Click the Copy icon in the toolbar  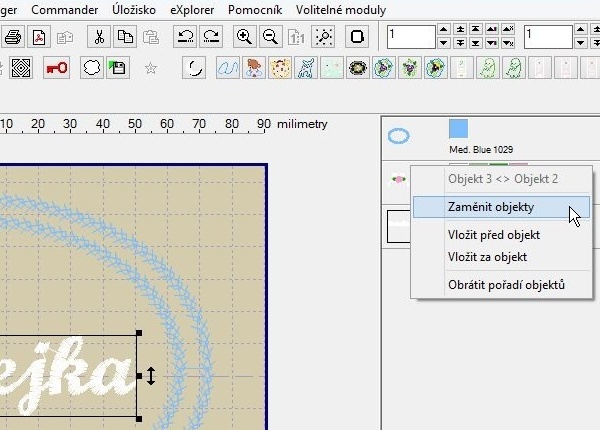(125, 38)
